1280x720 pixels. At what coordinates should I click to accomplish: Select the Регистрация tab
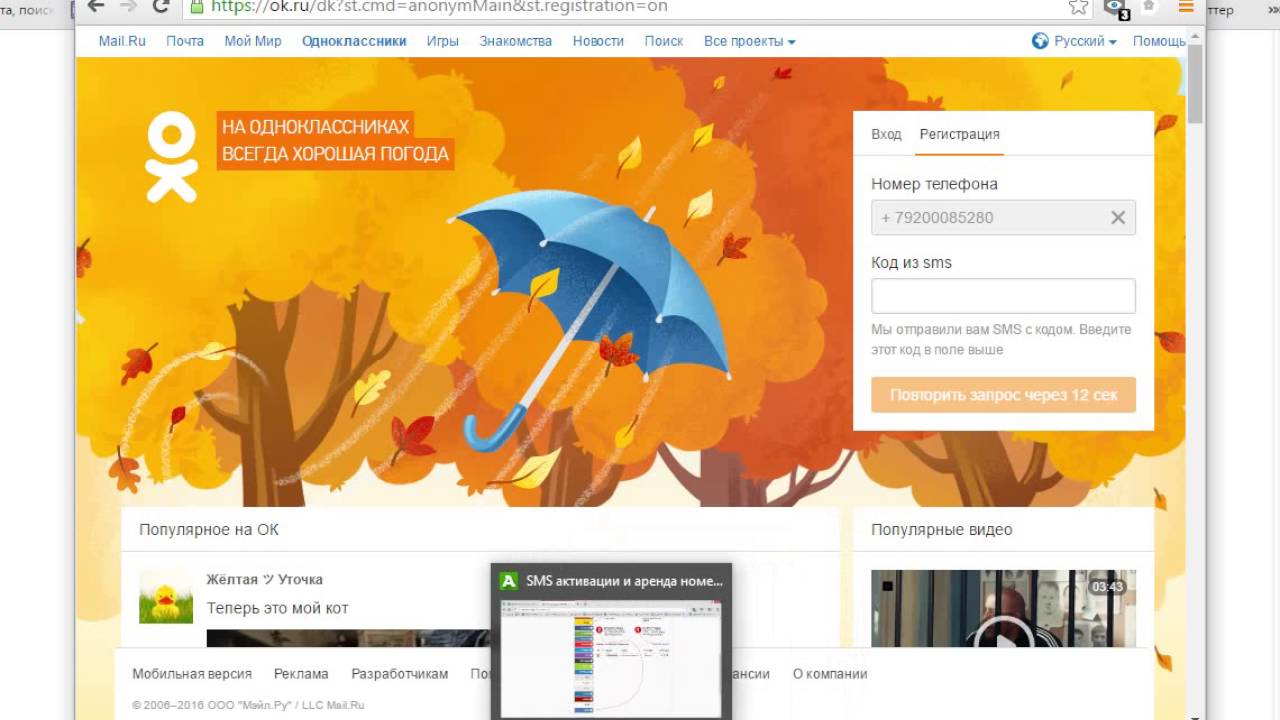tap(959, 134)
